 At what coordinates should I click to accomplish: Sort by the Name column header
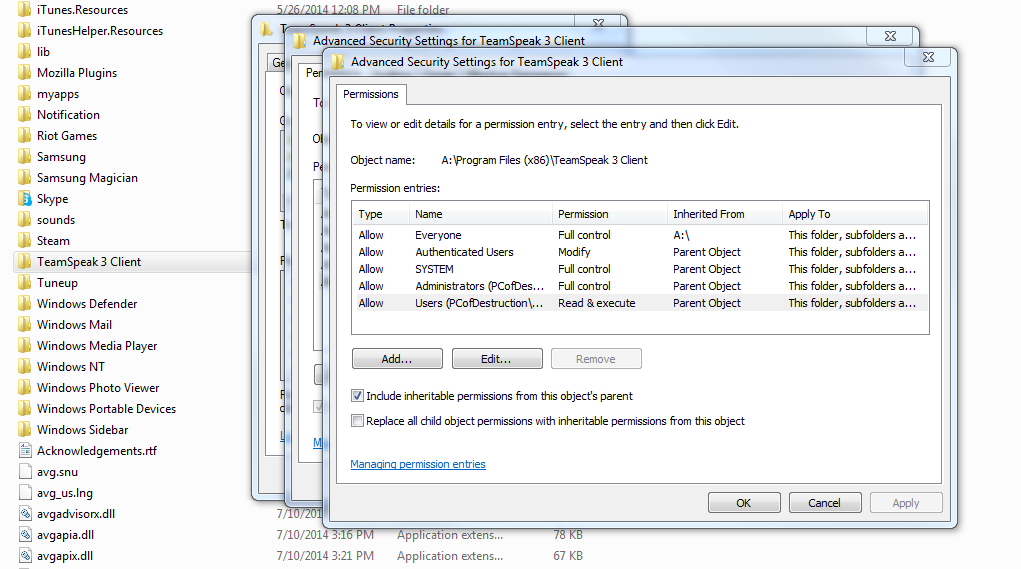click(x=481, y=214)
